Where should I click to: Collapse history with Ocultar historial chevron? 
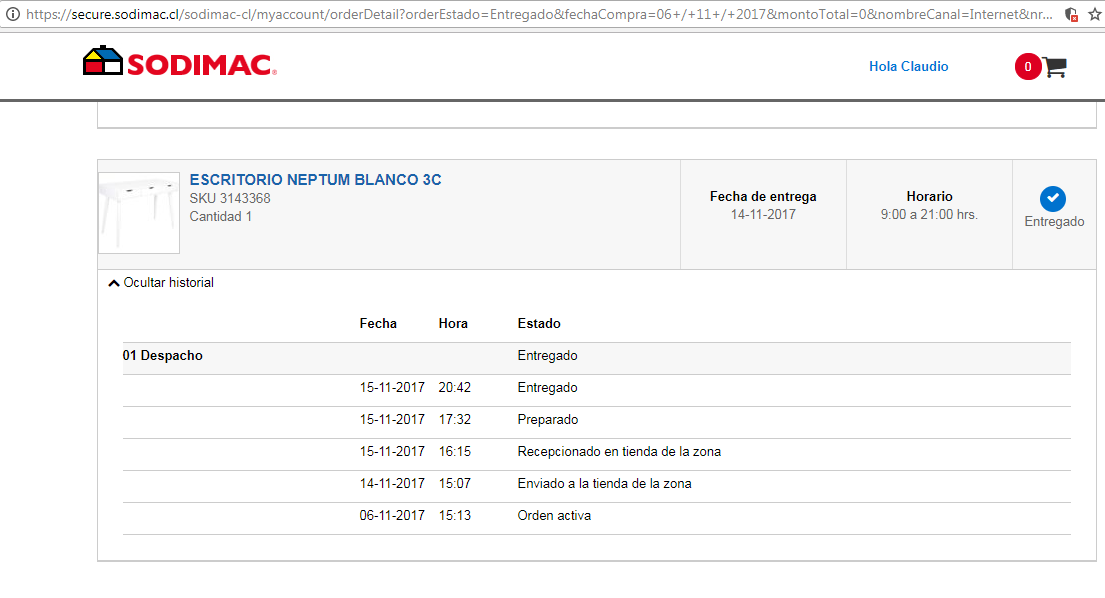(x=113, y=283)
